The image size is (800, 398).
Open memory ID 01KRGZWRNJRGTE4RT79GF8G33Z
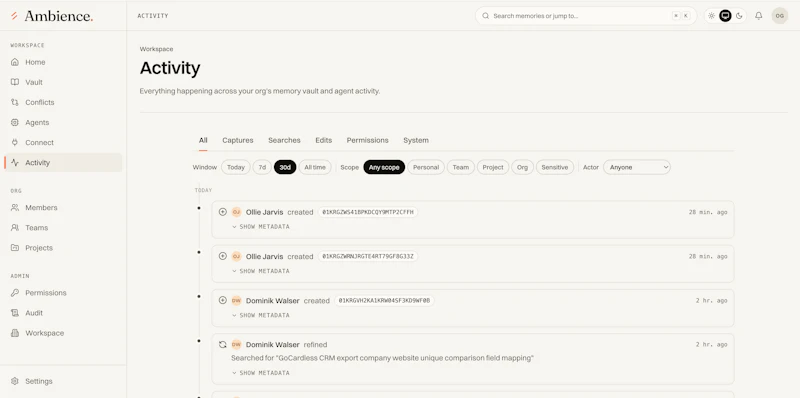(368, 257)
